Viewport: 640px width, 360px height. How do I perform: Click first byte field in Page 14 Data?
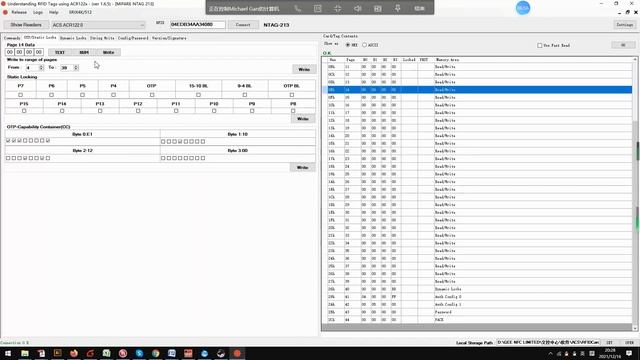(x=9, y=52)
